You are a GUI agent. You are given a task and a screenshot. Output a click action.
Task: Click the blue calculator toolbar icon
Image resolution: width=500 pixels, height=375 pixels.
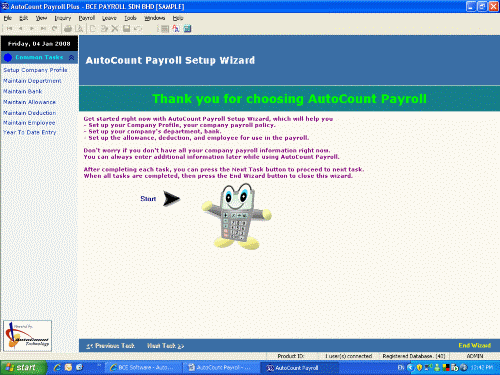point(187,29)
